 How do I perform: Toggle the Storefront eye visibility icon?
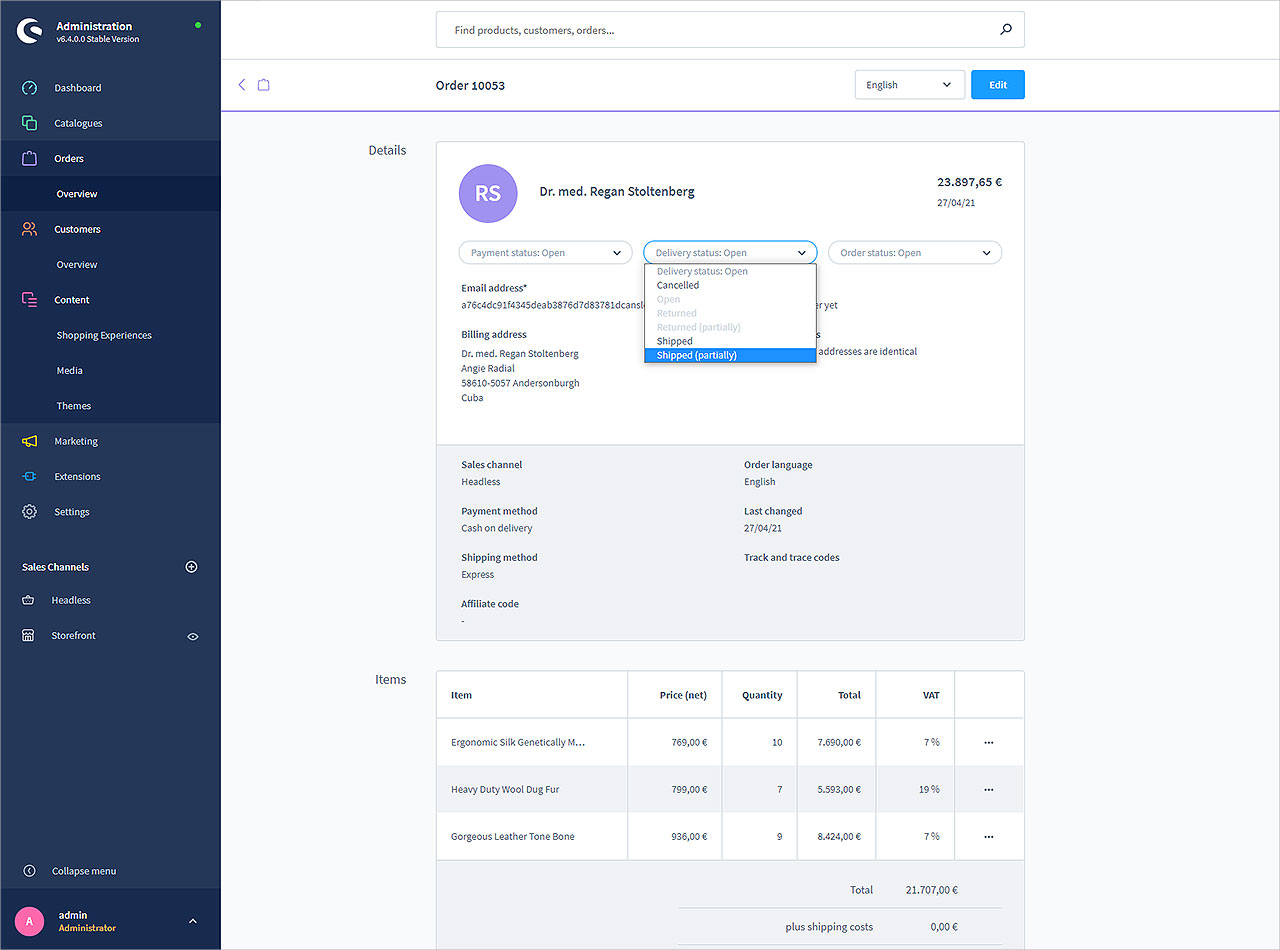coord(193,636)
